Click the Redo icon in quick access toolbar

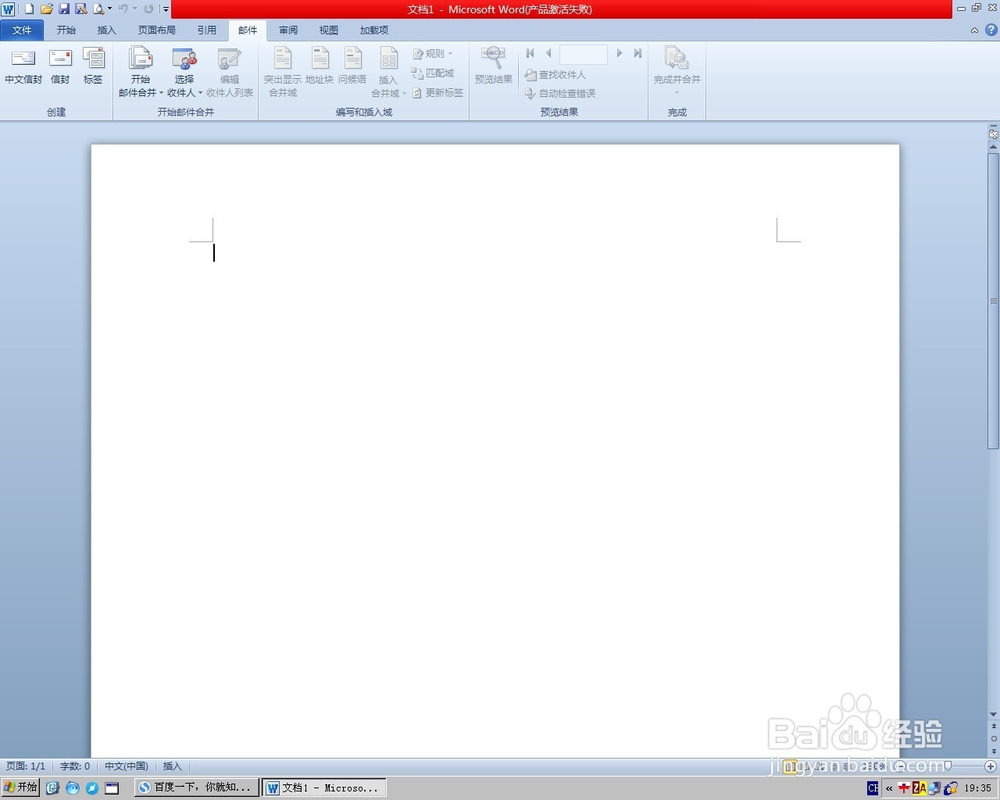149,9
